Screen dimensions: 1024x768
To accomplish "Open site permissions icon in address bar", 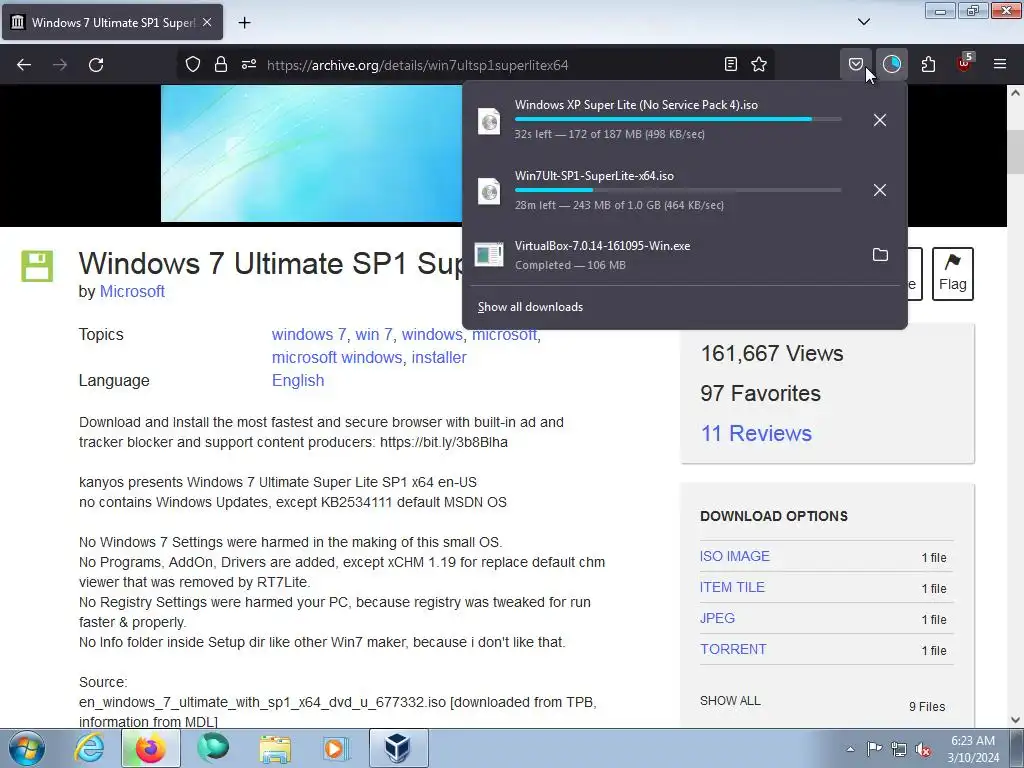I will pyautogui.click(x=249, y=64).
